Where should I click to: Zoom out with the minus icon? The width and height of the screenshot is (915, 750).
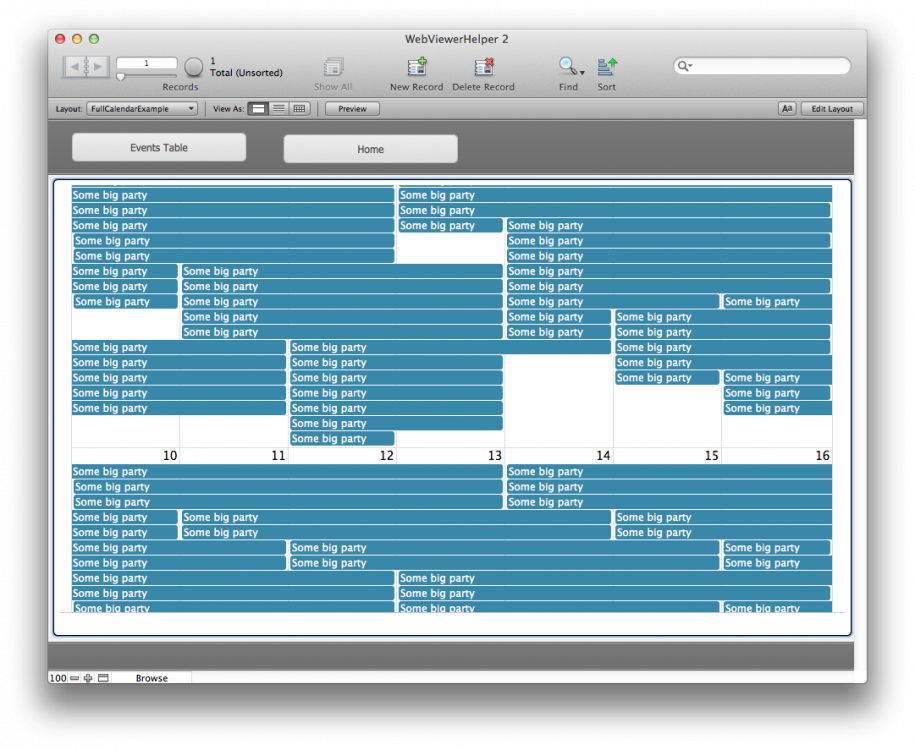tap(74, 678)
